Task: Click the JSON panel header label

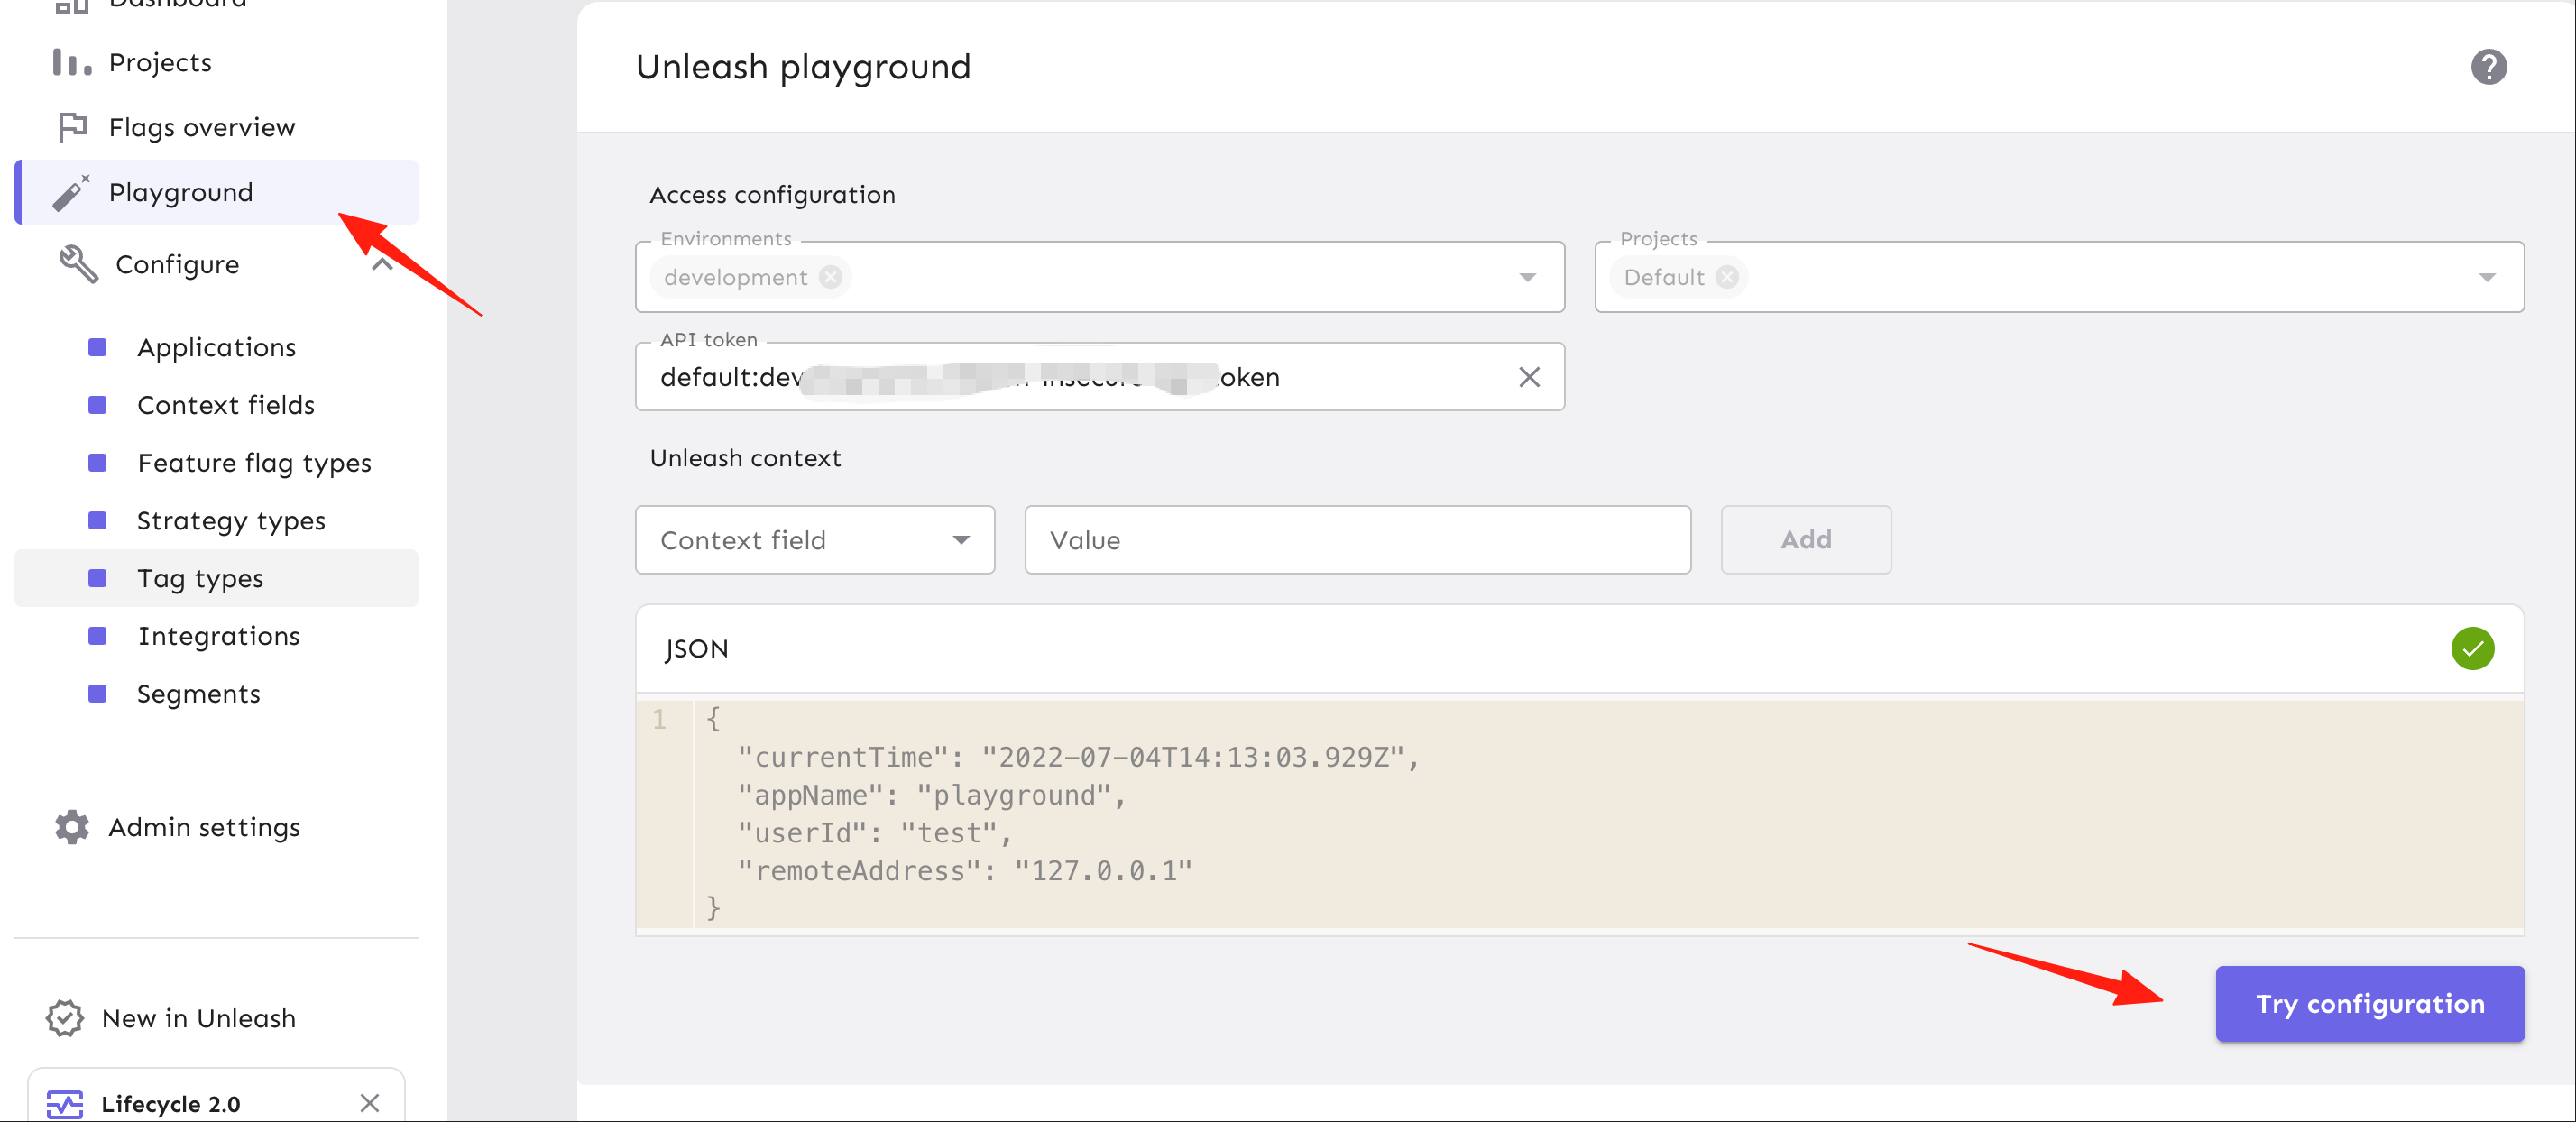Action: pos(697,649)
